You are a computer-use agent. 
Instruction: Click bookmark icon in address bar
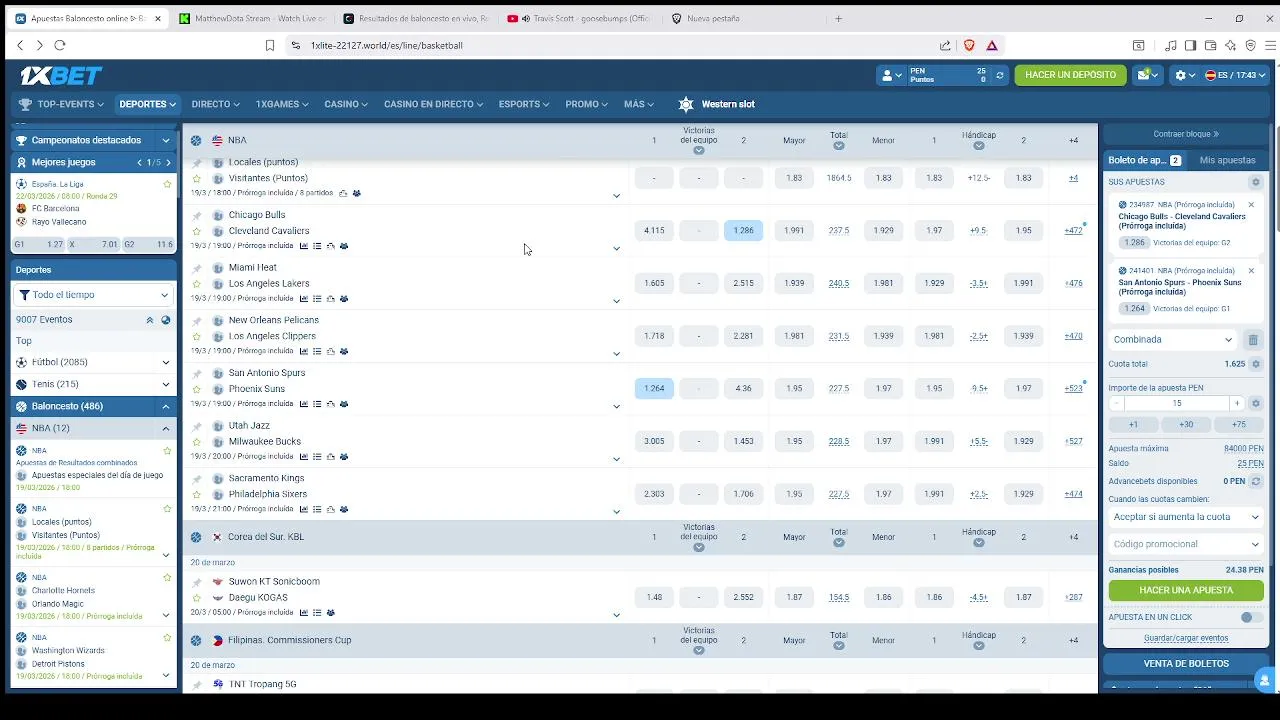click(x=270, y=46)
